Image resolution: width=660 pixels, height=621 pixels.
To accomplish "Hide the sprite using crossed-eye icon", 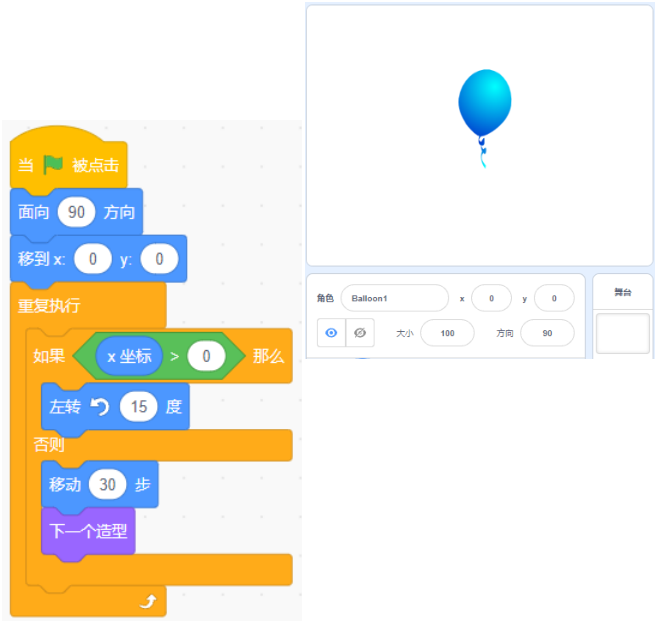I will (x=360, y=333).
